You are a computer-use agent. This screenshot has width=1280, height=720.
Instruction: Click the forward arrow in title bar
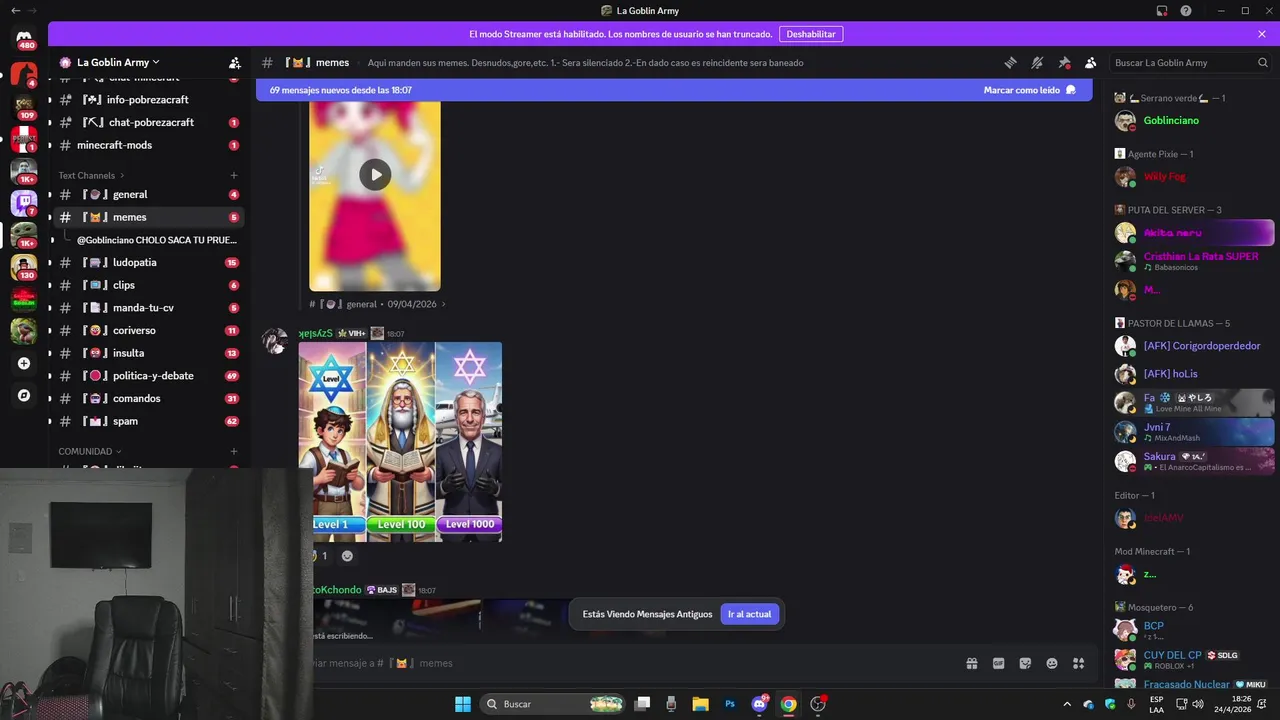click(x=33, y=10)
